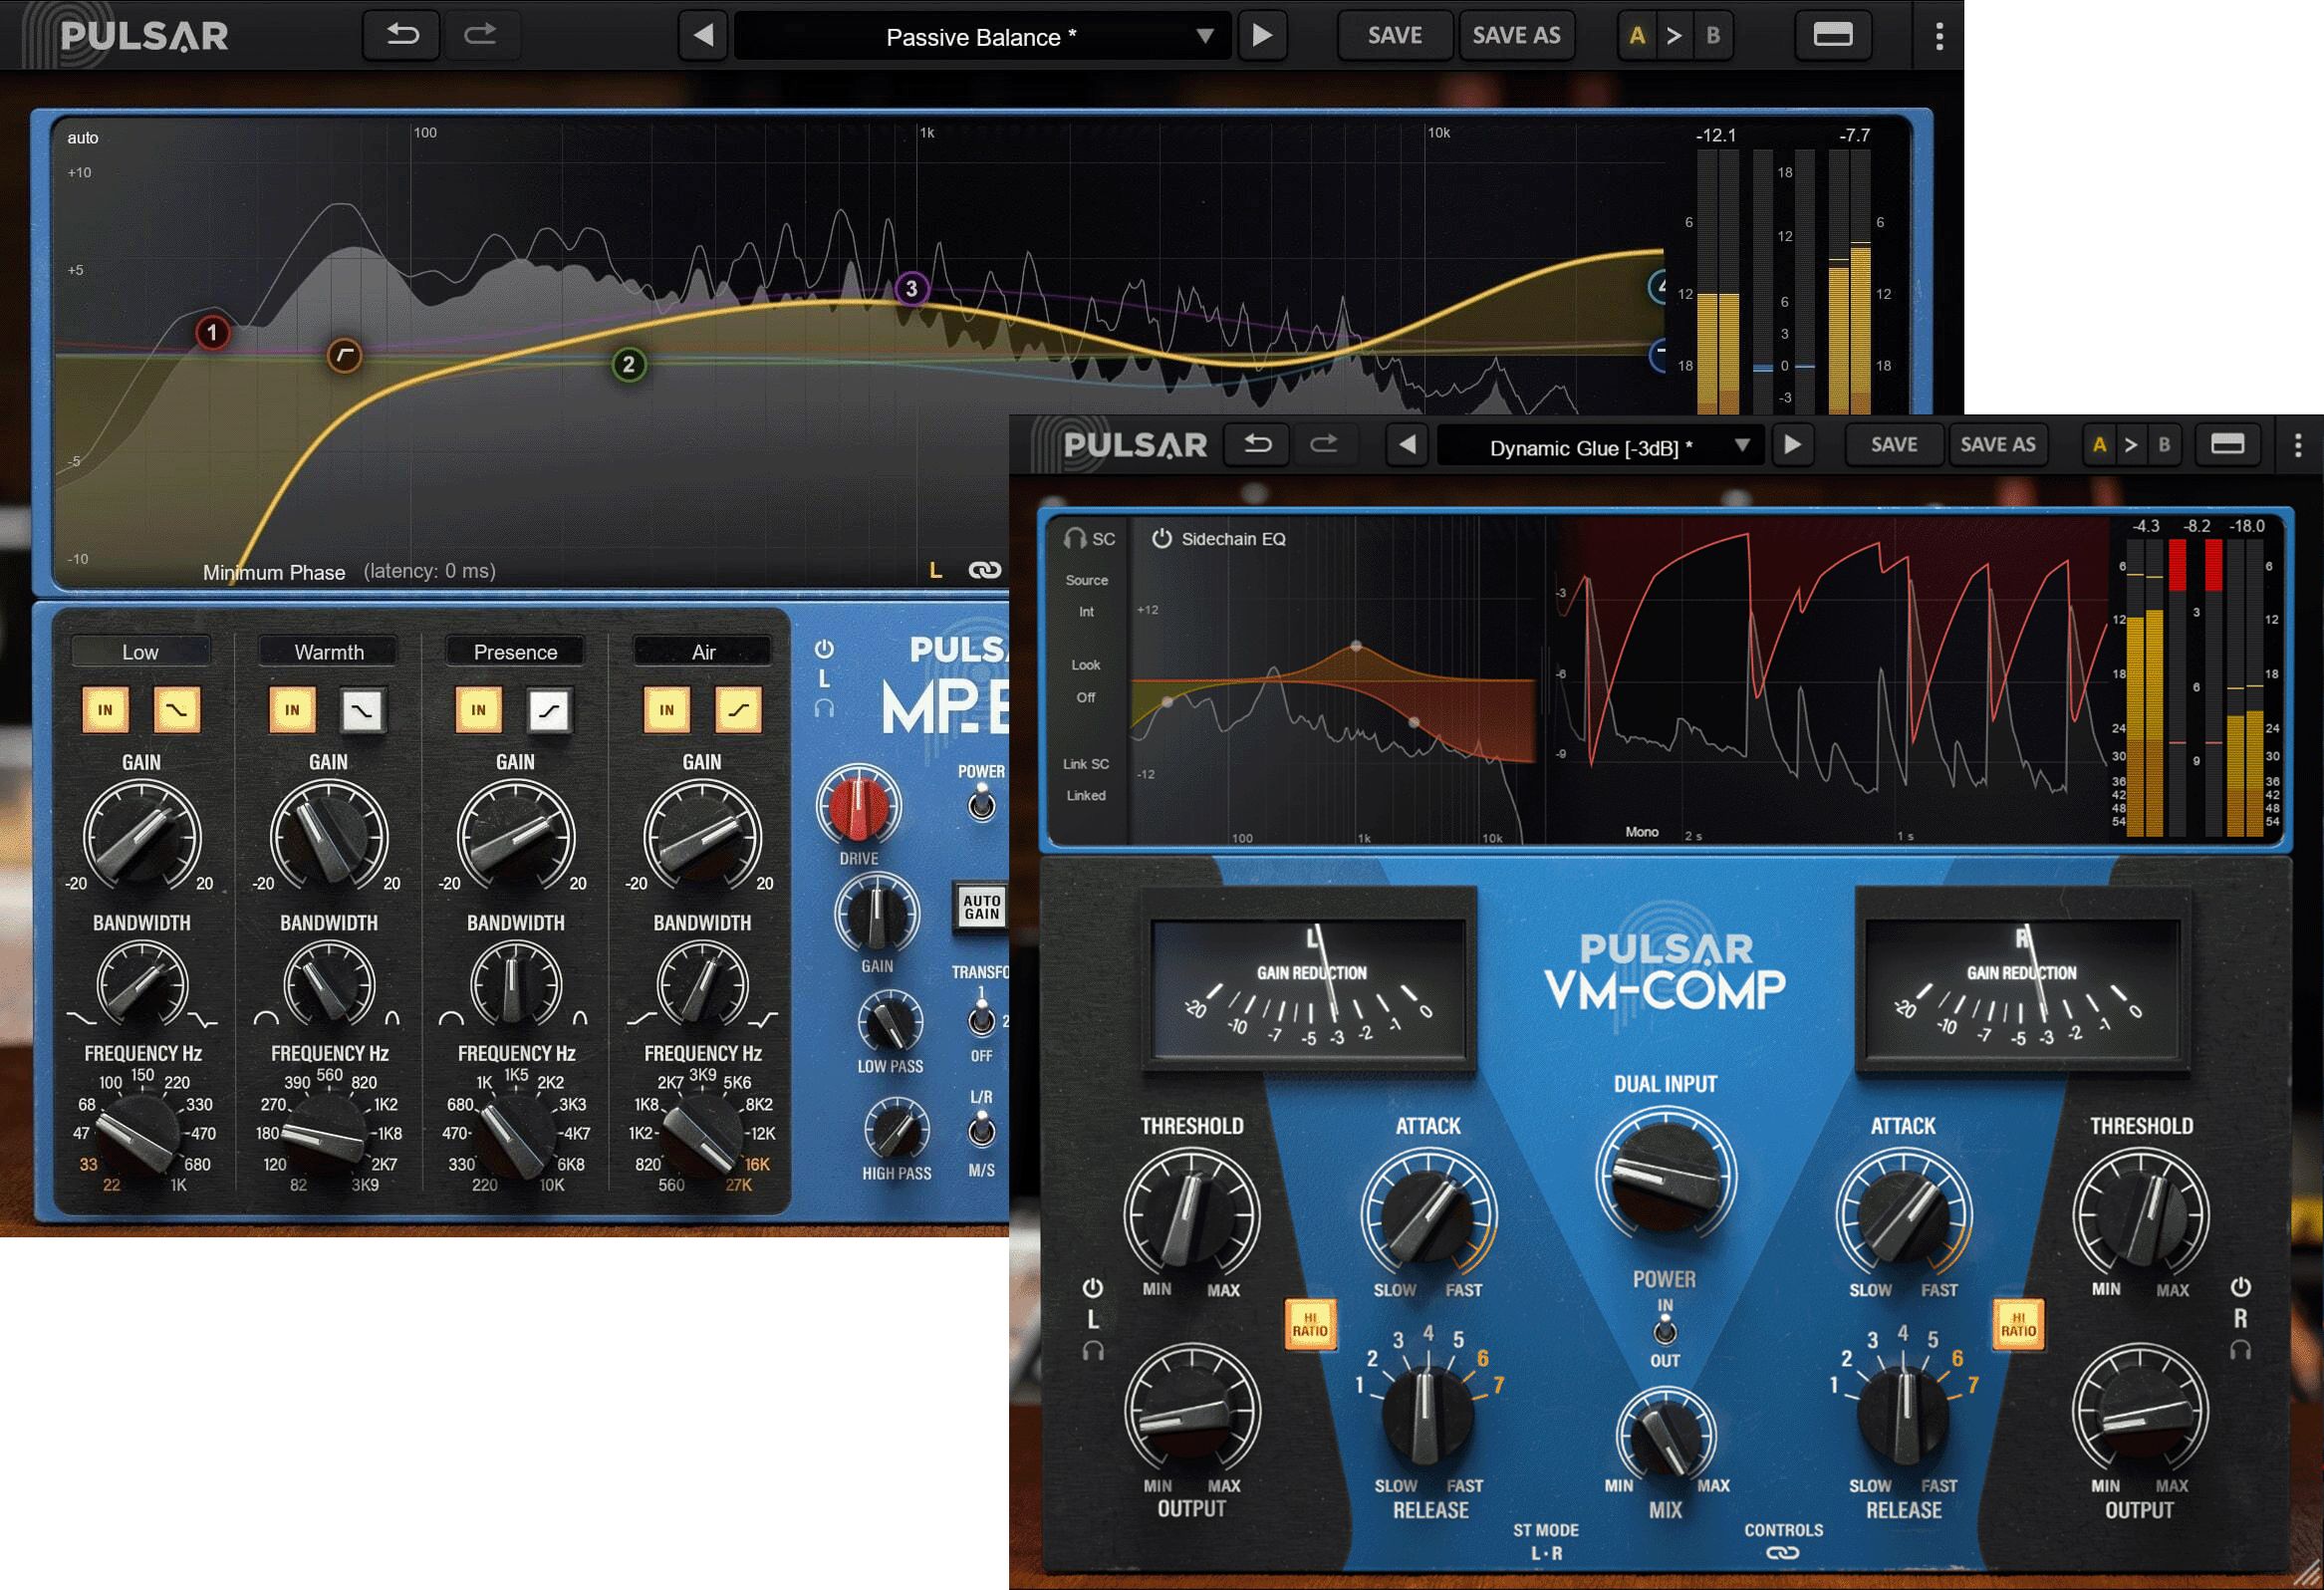Toggle Warmth band IN button
Image resolution: width=2324 pixels, height=1590 pixels.
[x=292, y=710]
